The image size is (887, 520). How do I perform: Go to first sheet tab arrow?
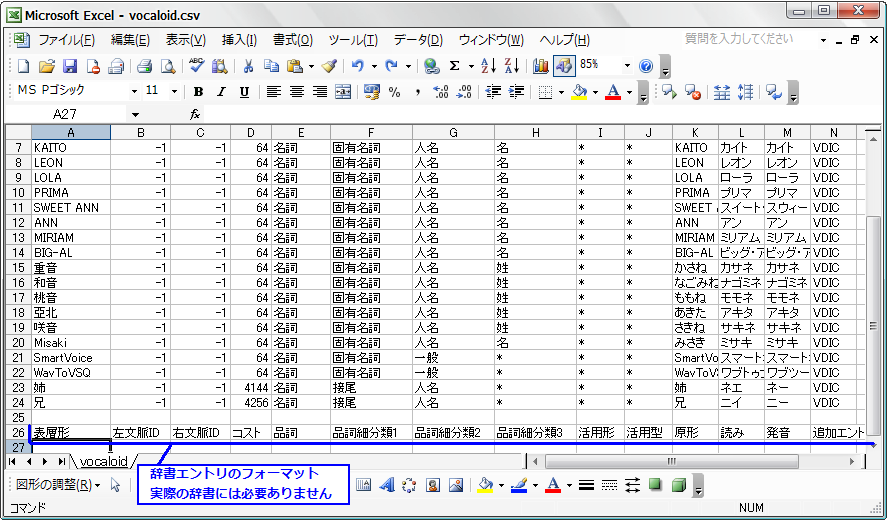[x=12, y=462]
